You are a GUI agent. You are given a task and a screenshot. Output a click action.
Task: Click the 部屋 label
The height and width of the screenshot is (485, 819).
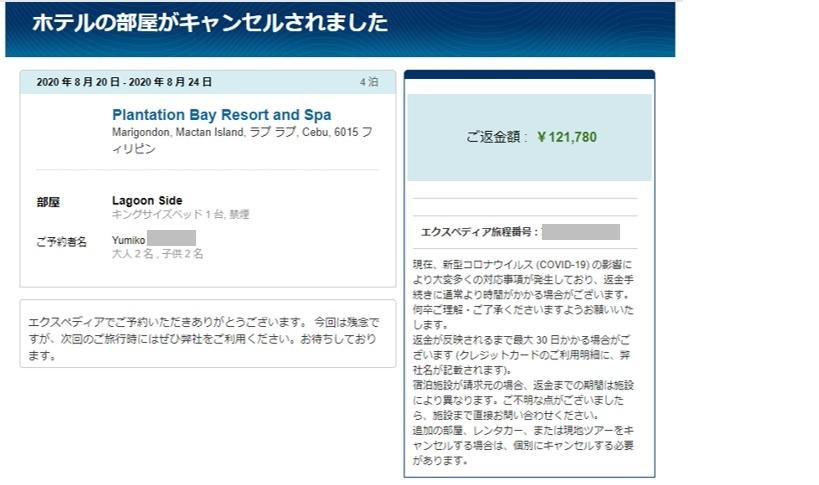(48, 202)
